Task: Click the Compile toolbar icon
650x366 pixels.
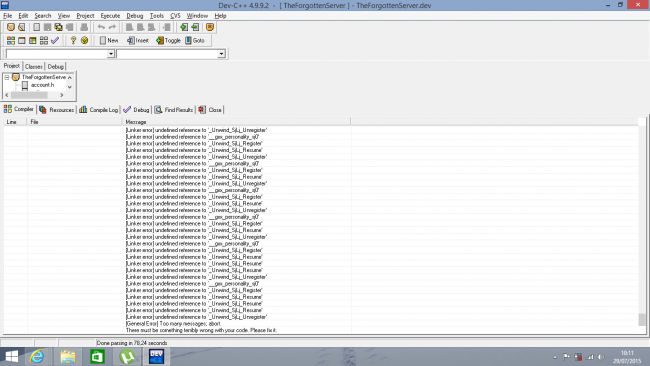Action: click(11, 41)
